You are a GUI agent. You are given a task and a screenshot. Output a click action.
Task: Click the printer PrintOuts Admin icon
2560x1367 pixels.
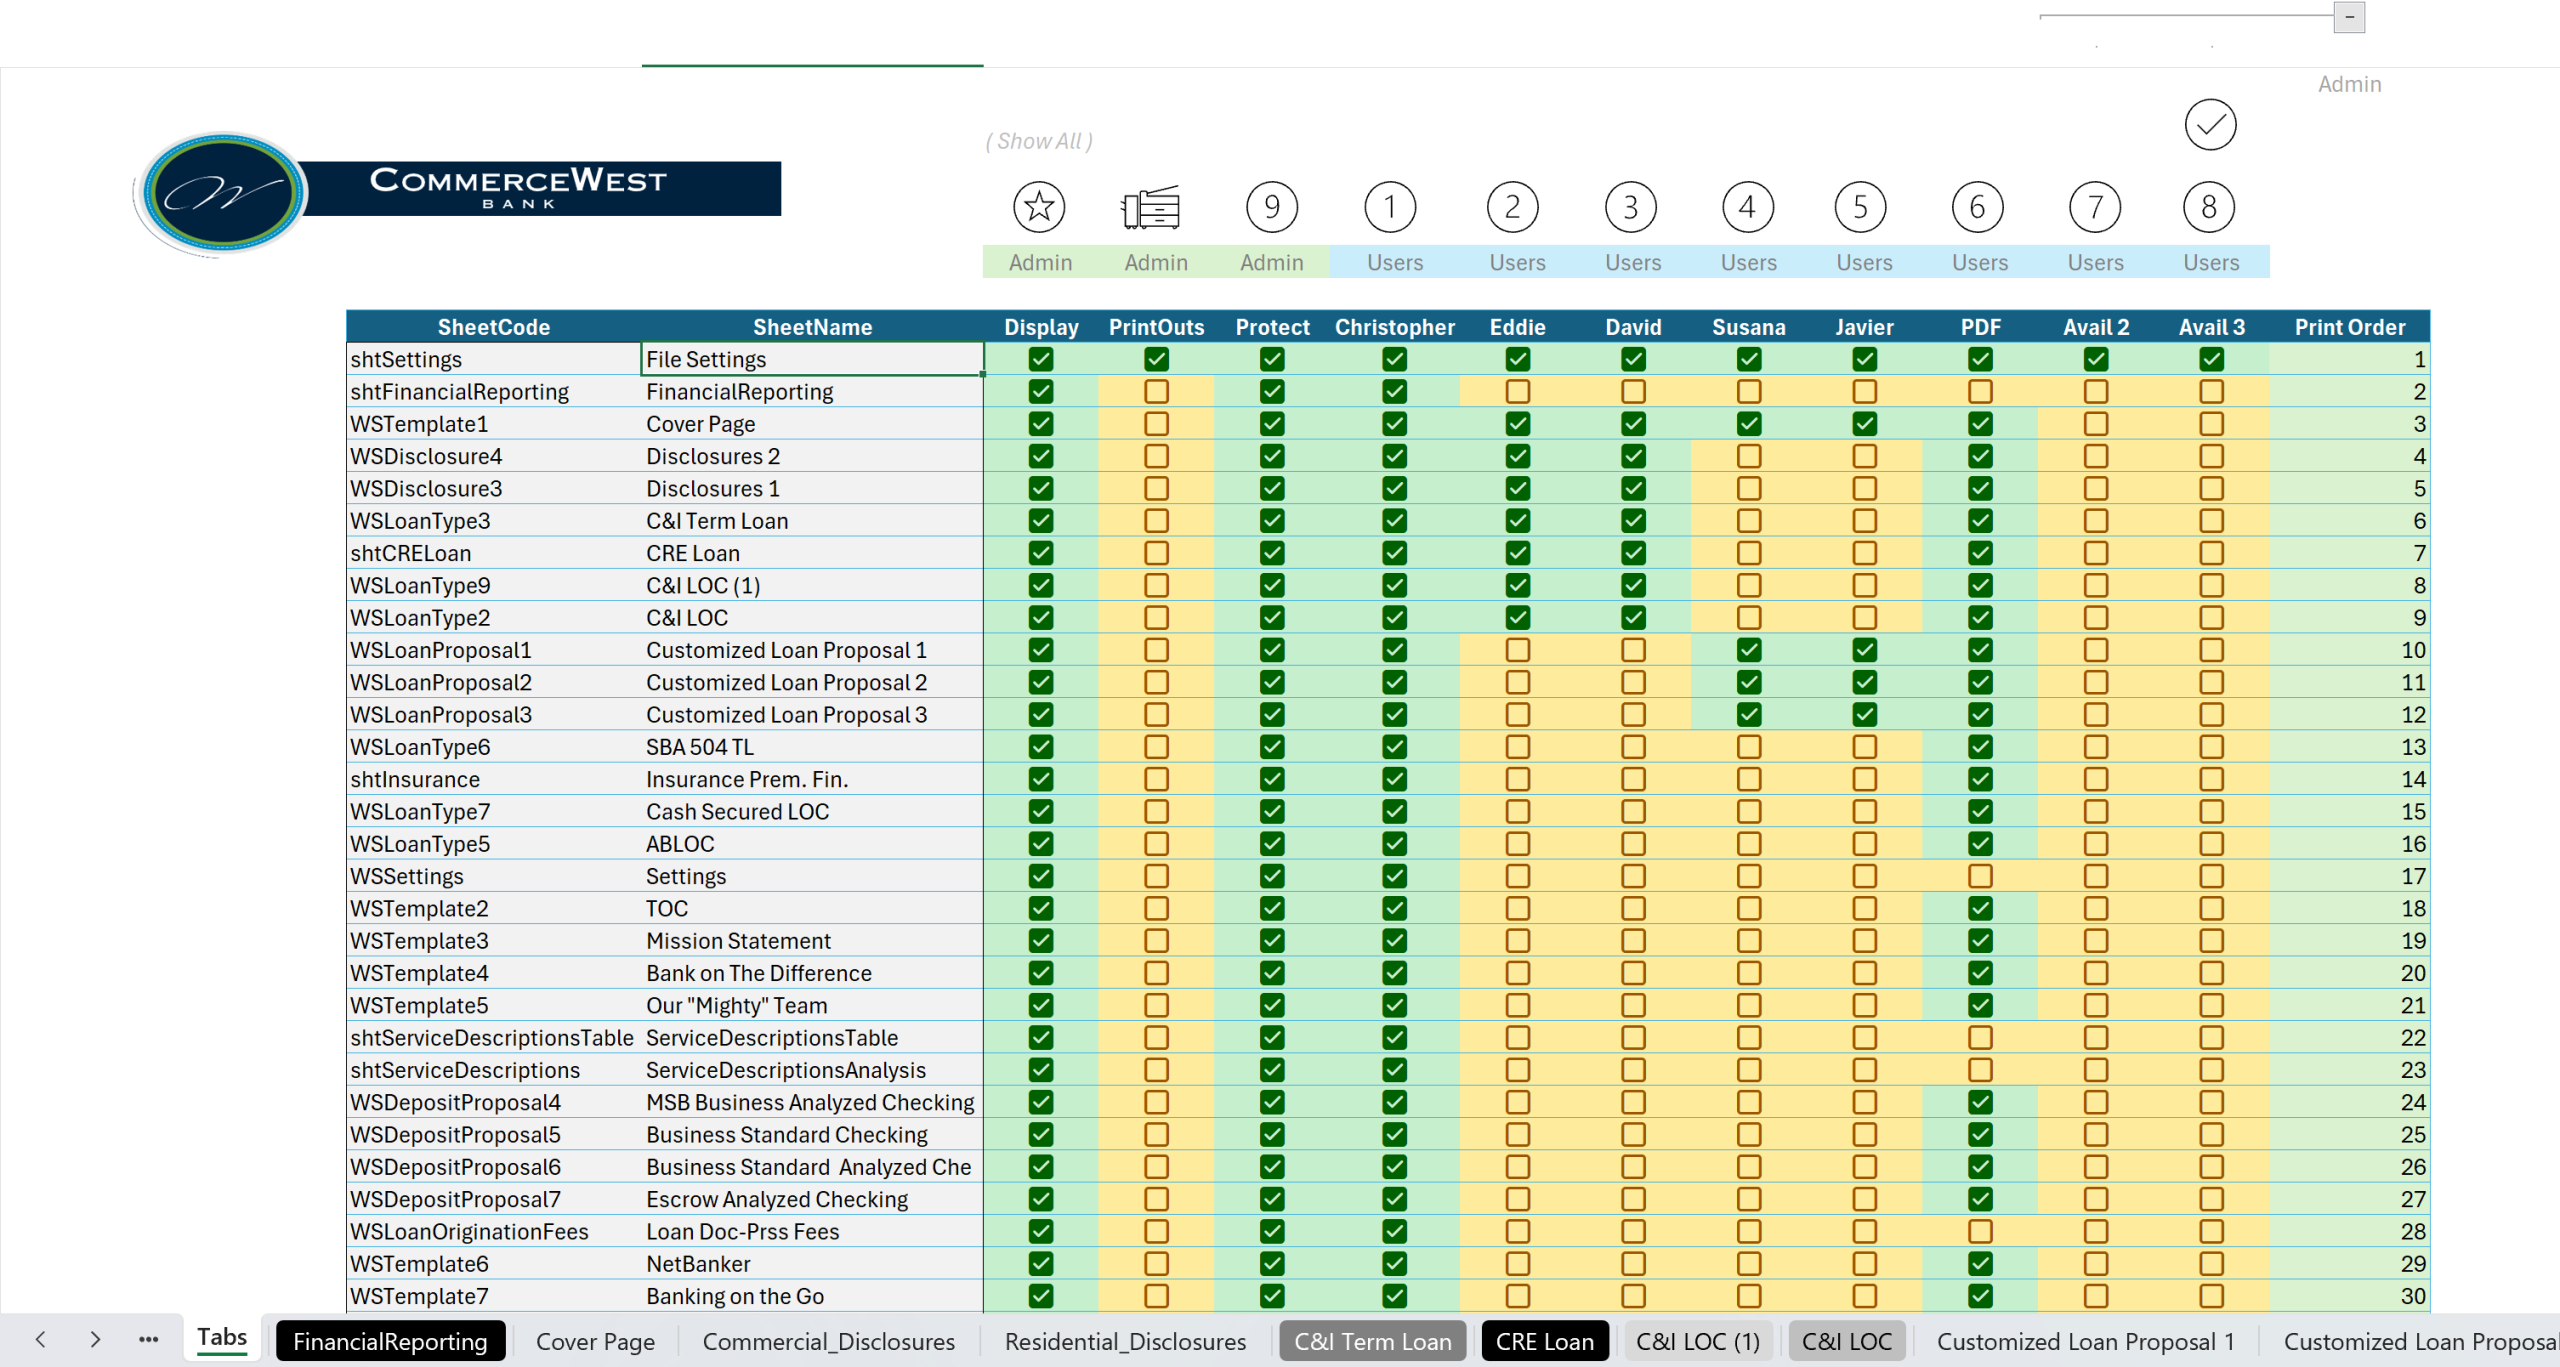click(x=1151, y=208)
